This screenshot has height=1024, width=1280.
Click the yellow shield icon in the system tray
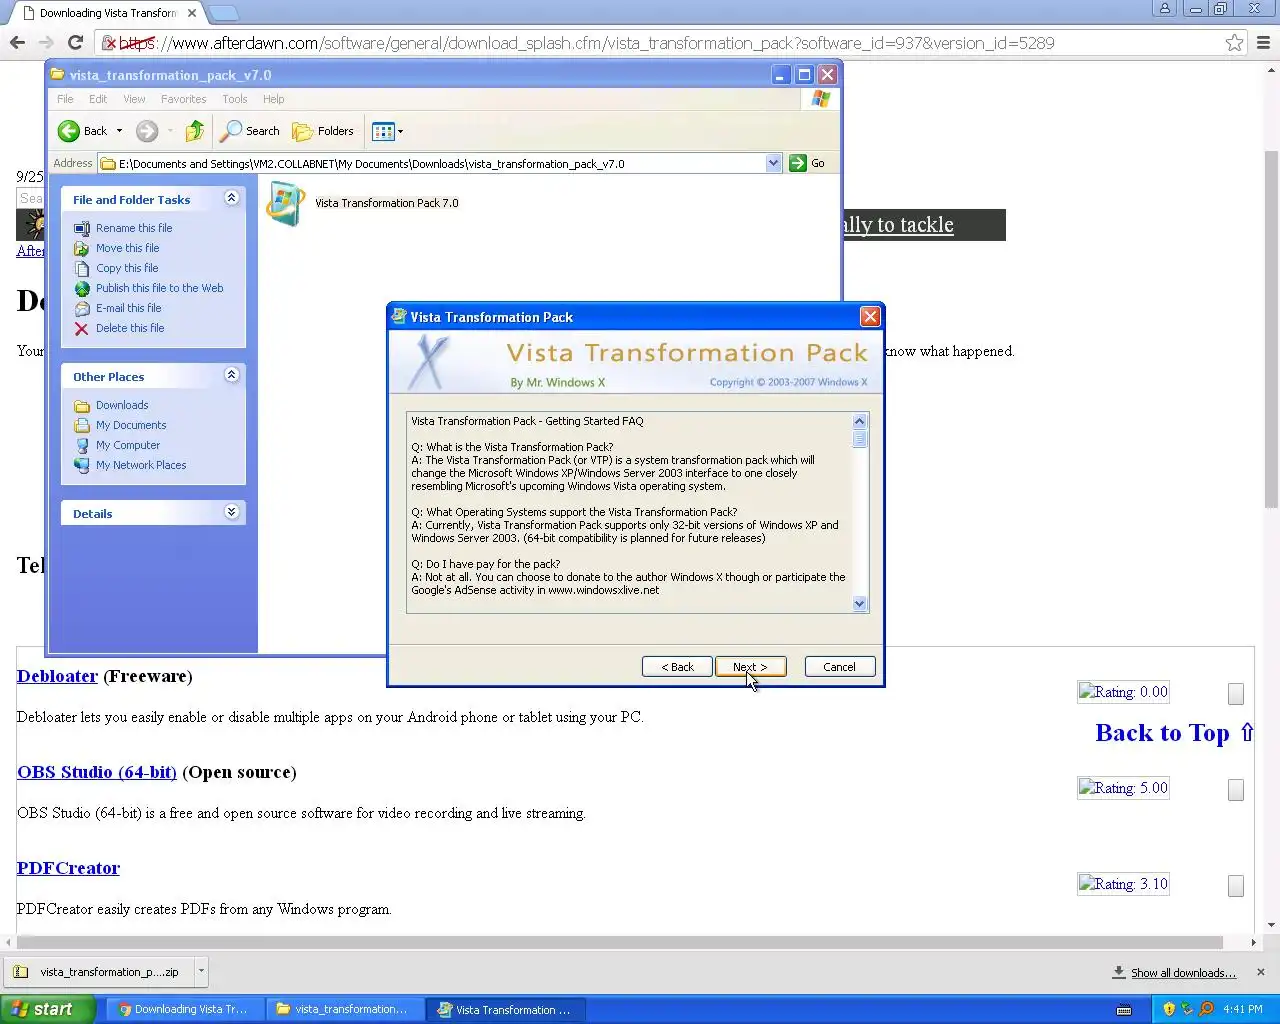(1169, 1009)
